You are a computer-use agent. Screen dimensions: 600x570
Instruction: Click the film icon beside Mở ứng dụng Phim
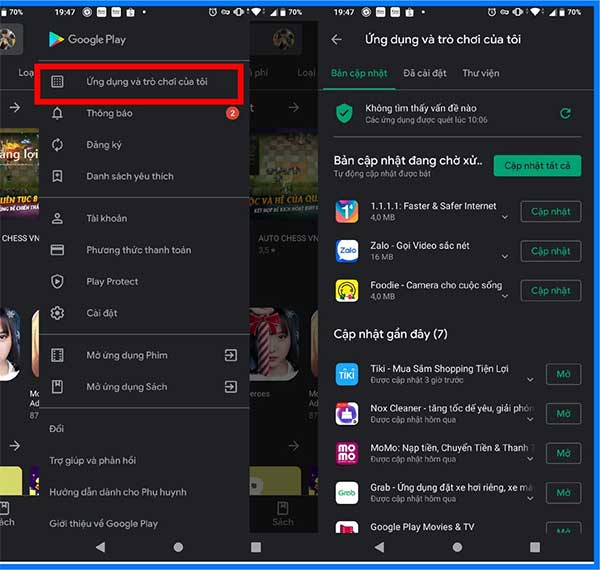pyautogui.click(x=57, y=355)
